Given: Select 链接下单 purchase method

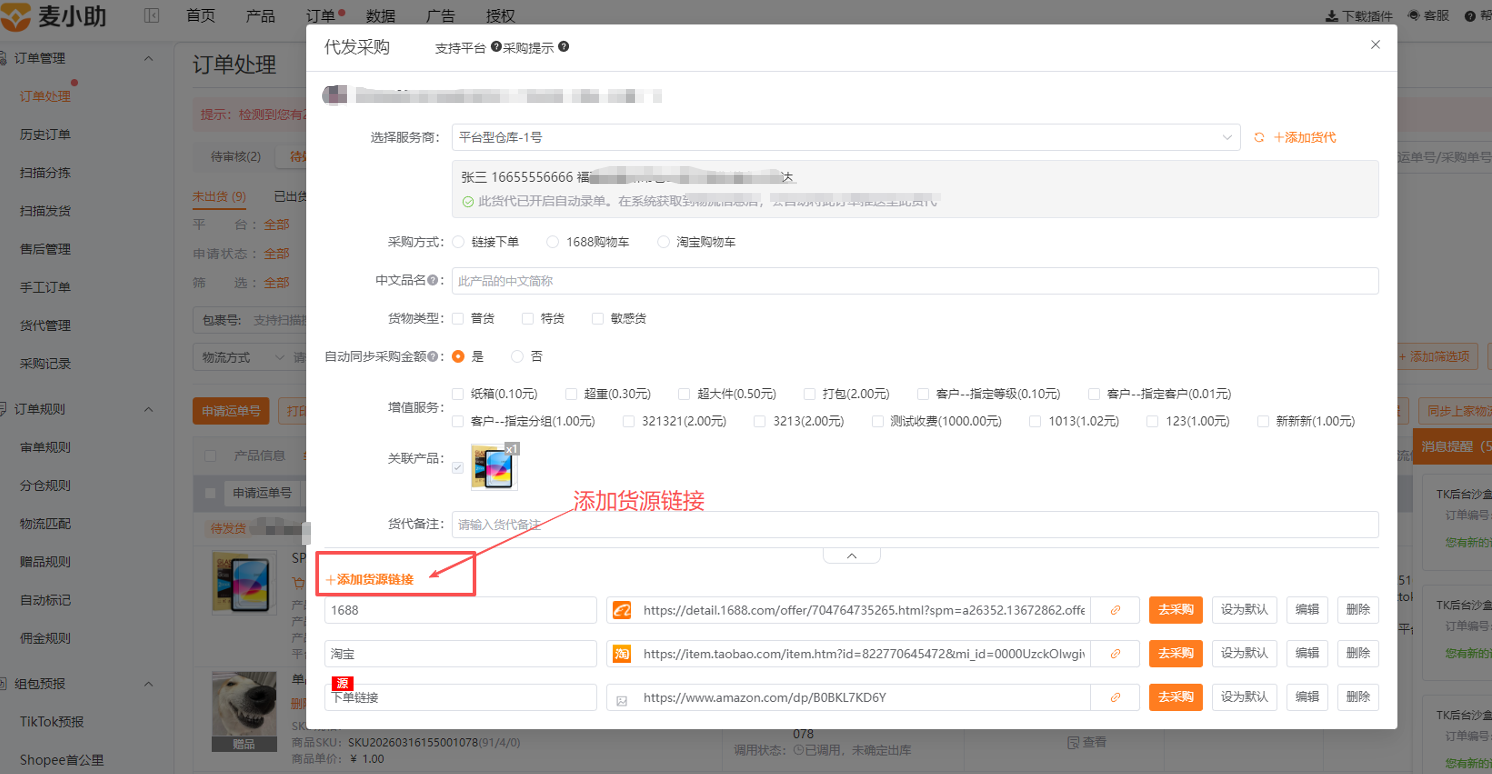Looking at the screenshot, I should pos(459,242).
